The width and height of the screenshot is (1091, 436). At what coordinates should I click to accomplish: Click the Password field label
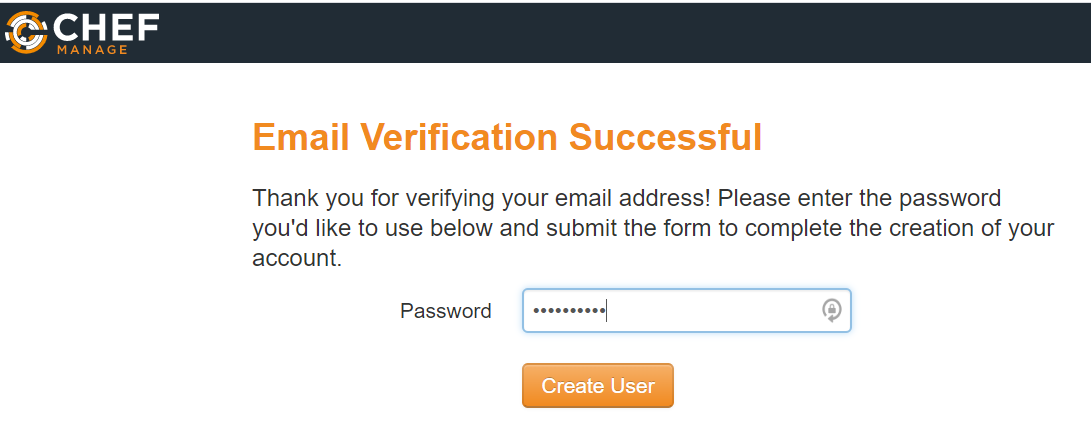click(x=445, y=311)
